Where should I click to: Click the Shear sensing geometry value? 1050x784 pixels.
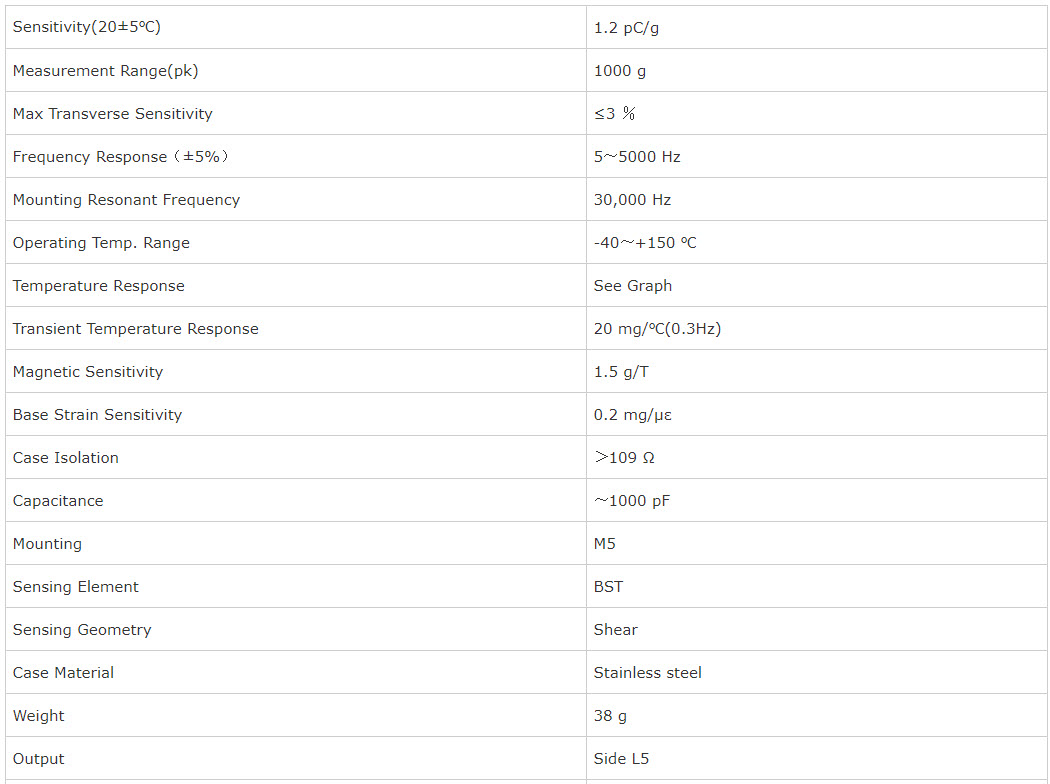tap(615, 630)
